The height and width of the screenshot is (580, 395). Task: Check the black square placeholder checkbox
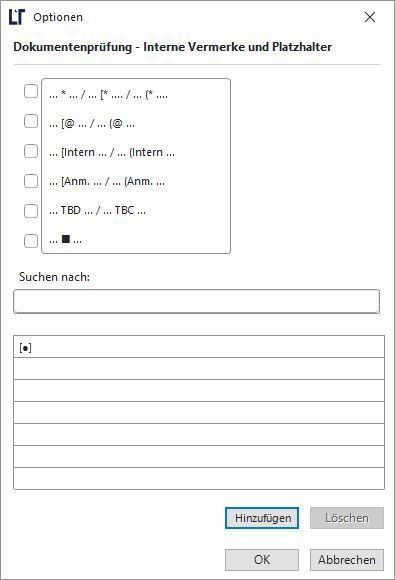pyautogui.click(x=31, y=241)
